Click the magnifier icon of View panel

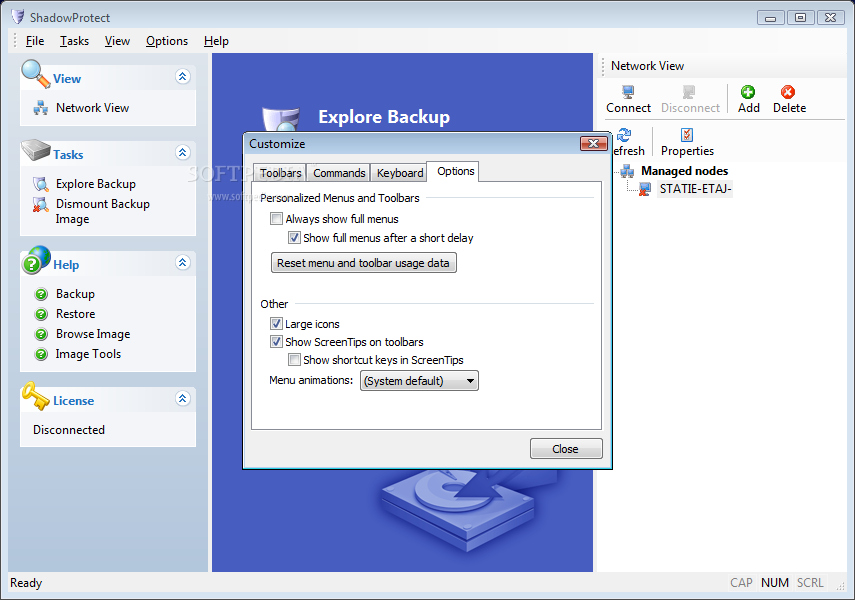coord(35,74)
